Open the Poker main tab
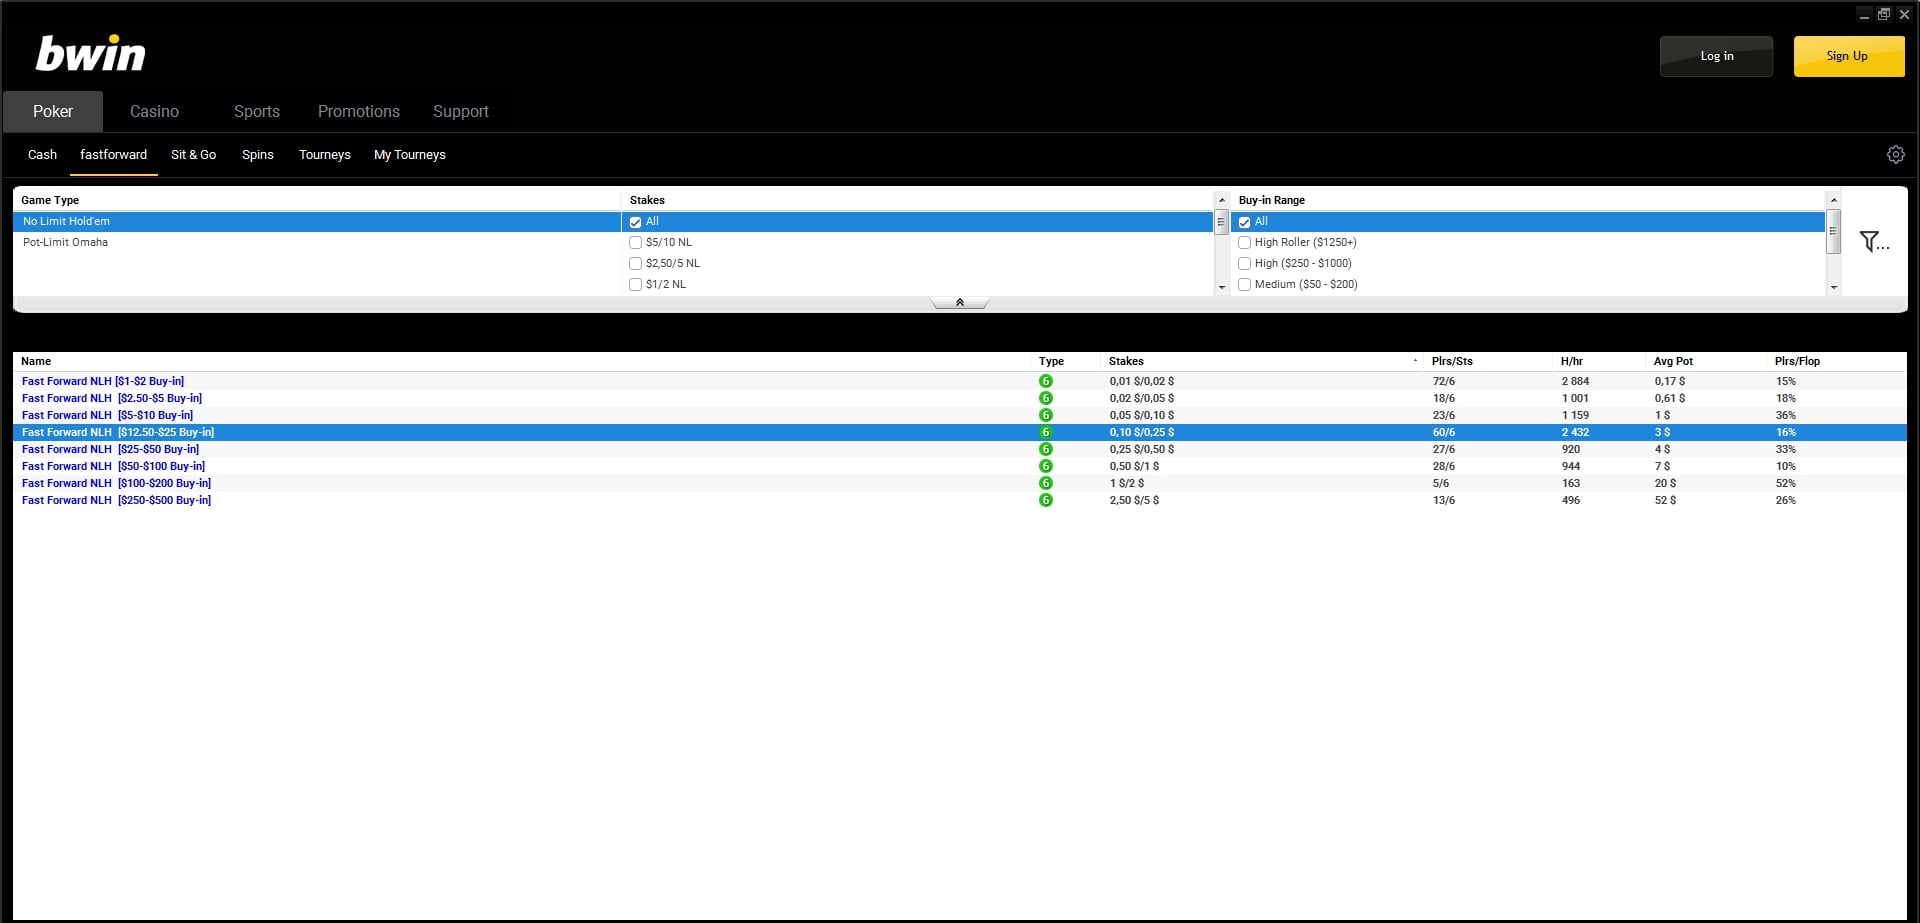Image resolution: width=1920 pixels, height=923 pixels. click(53, 111)
